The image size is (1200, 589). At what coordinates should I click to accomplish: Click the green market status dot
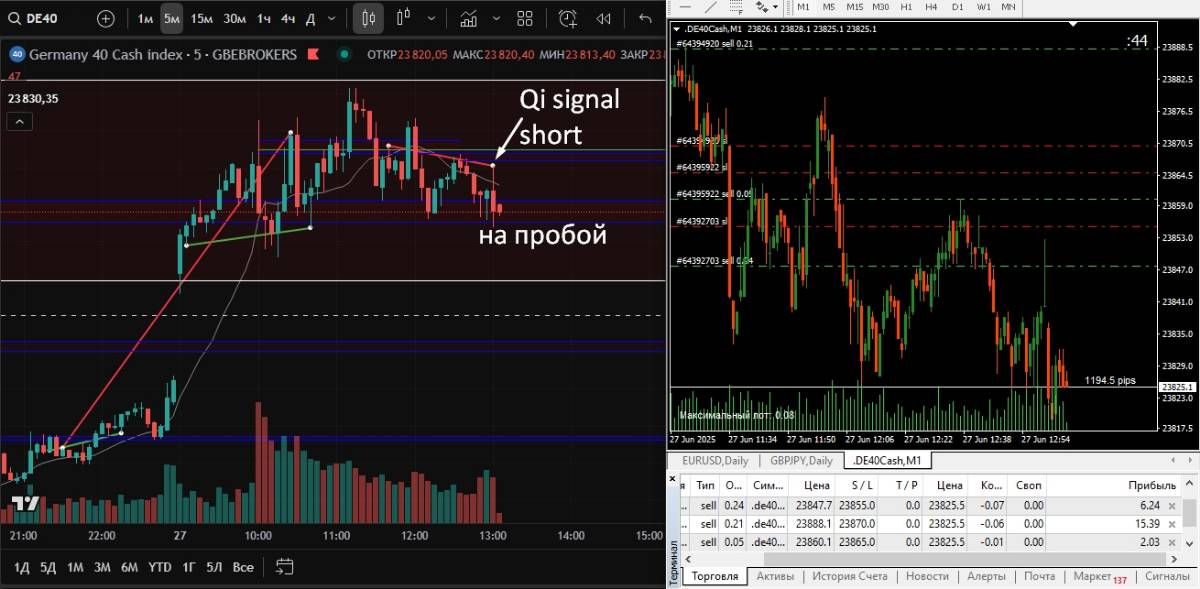pos(345,54)
